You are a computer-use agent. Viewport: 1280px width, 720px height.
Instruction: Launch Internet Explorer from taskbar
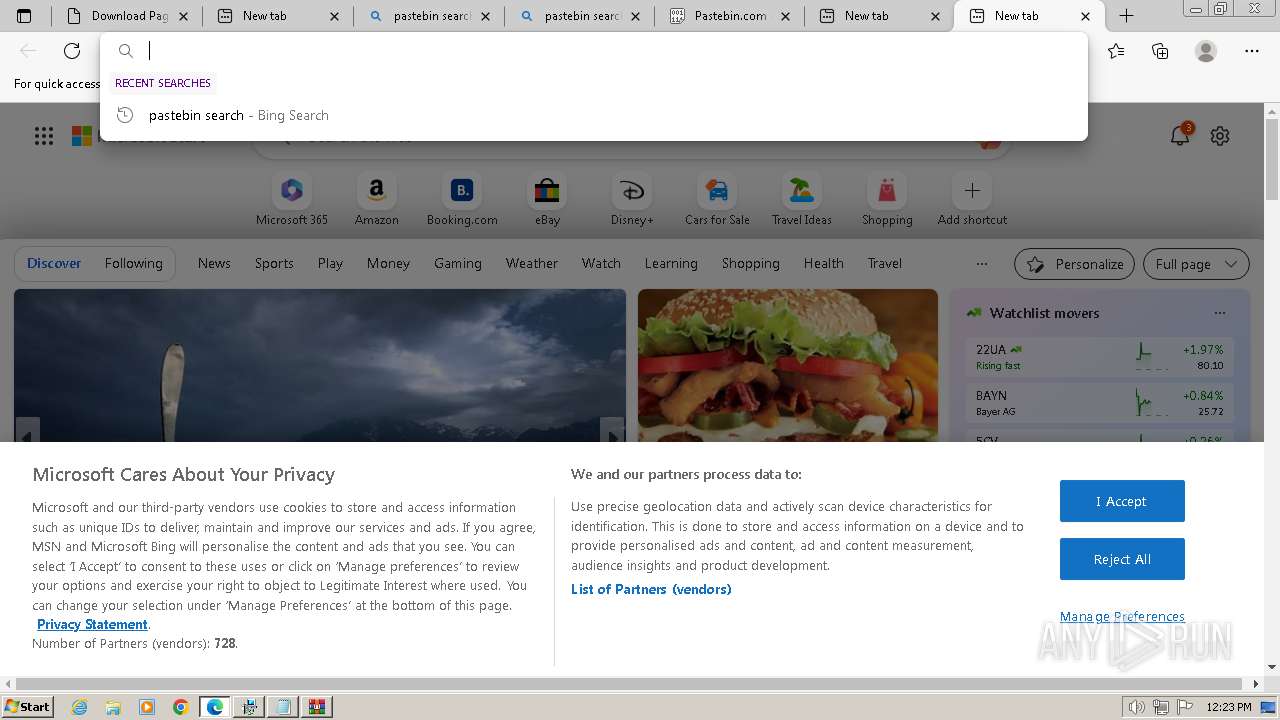(79, 707)
